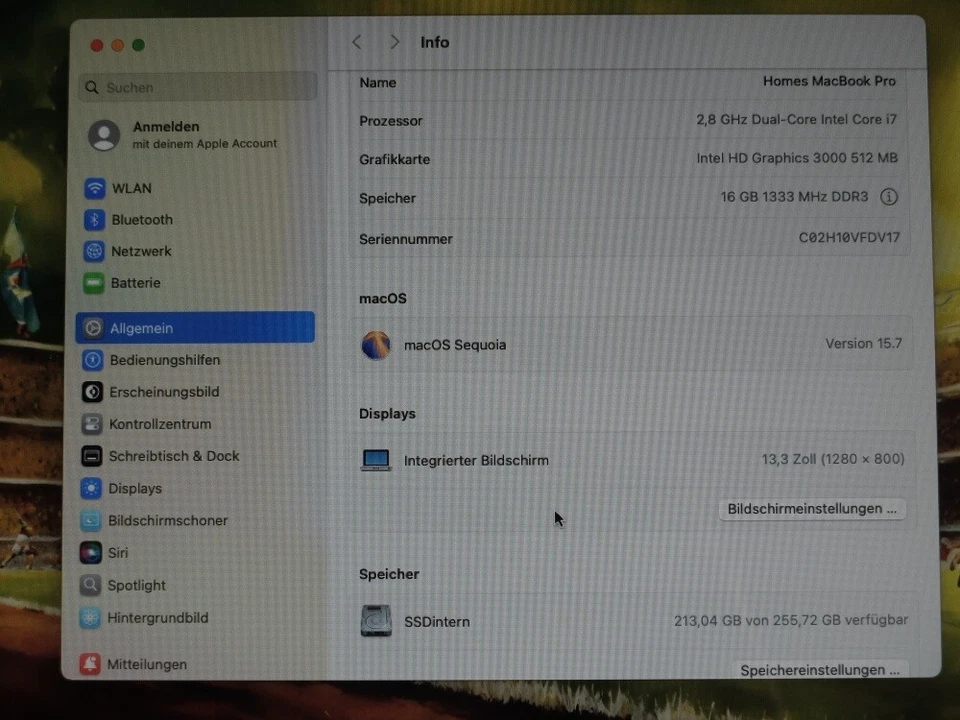
Task: Open WLAN settings via its Wi-Fi icon
Action: coord(95,188)
